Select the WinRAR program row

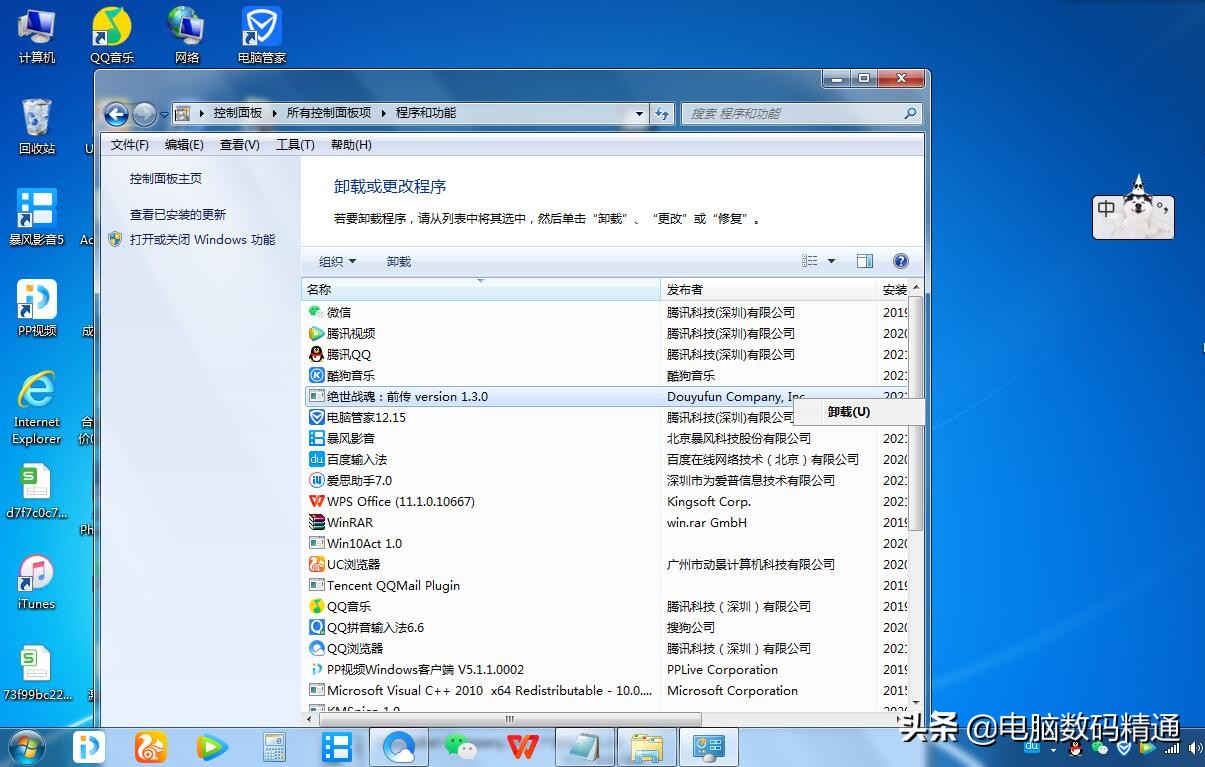tap(604, 523)
